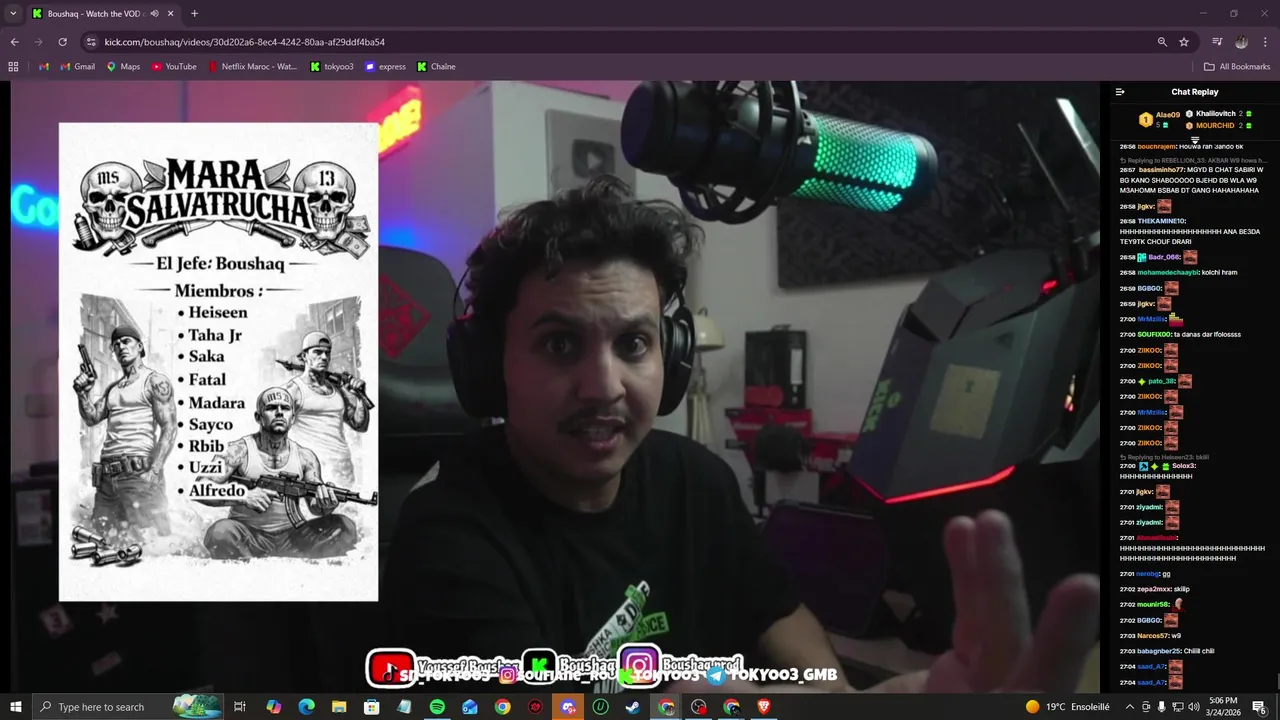Viewport: 1280px width, 720px height.
Task: Open the Windows Start menu
Action: coord(15,707)
